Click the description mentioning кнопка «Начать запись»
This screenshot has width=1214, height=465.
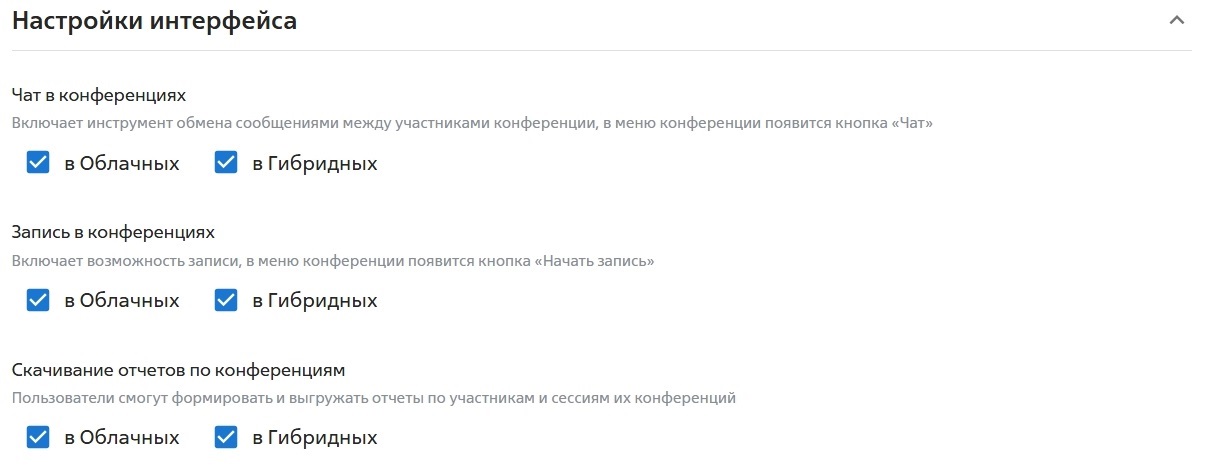pyautogui.click(x=333, y=261)
